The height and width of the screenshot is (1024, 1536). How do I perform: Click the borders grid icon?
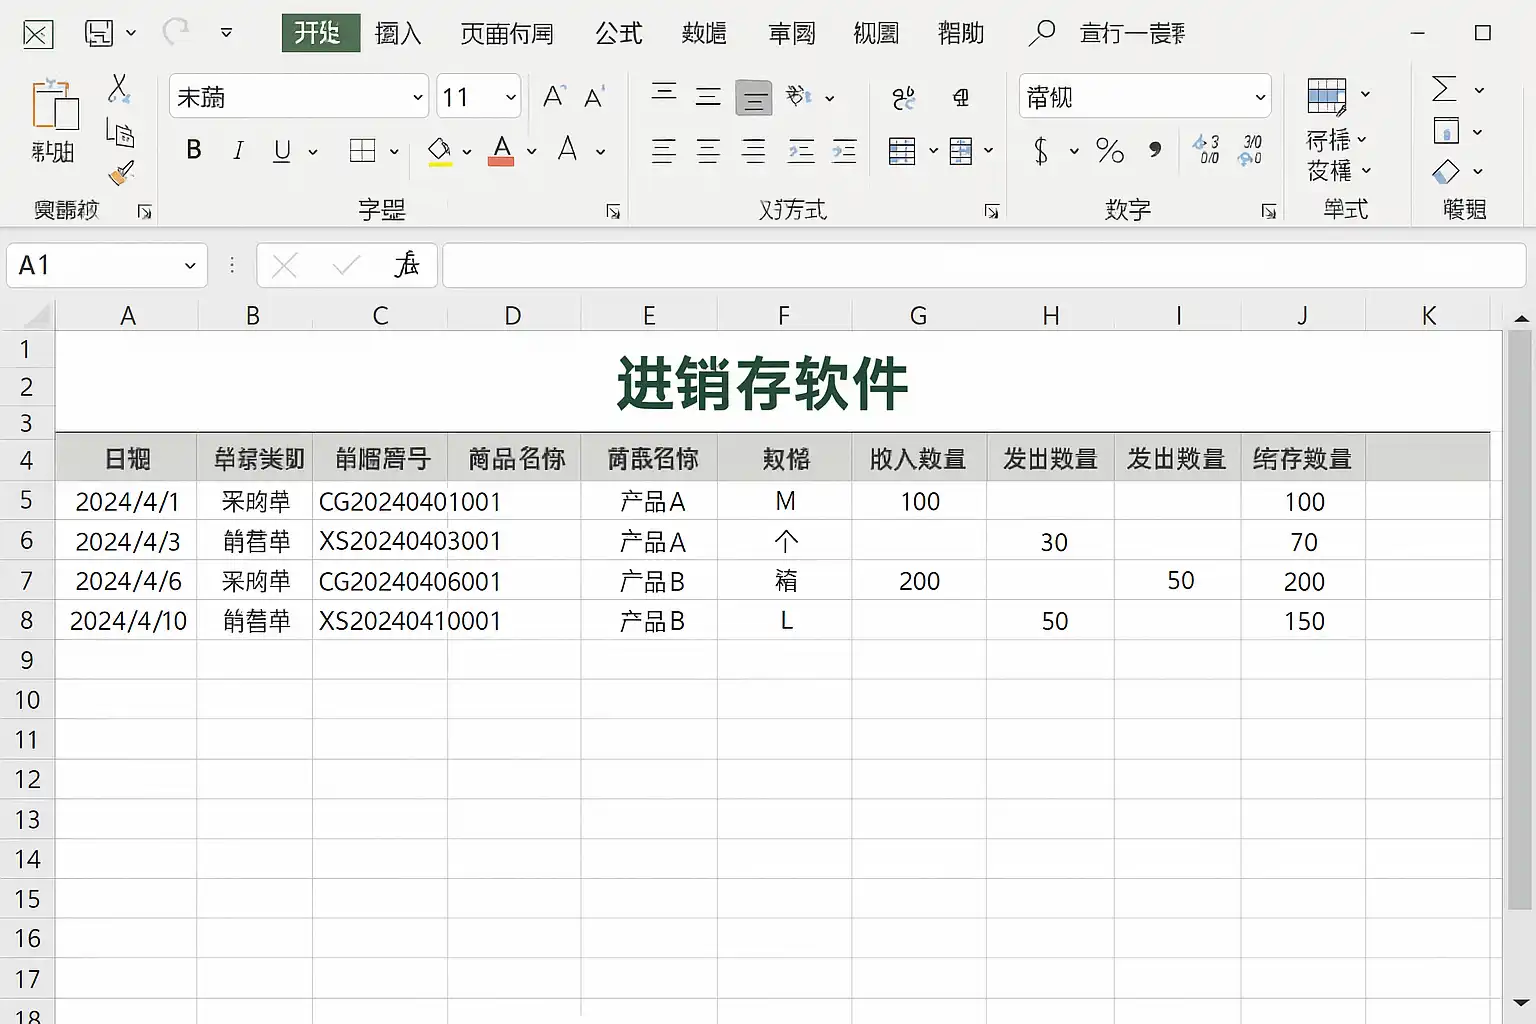pyautogui.click(x=362, y=151)
